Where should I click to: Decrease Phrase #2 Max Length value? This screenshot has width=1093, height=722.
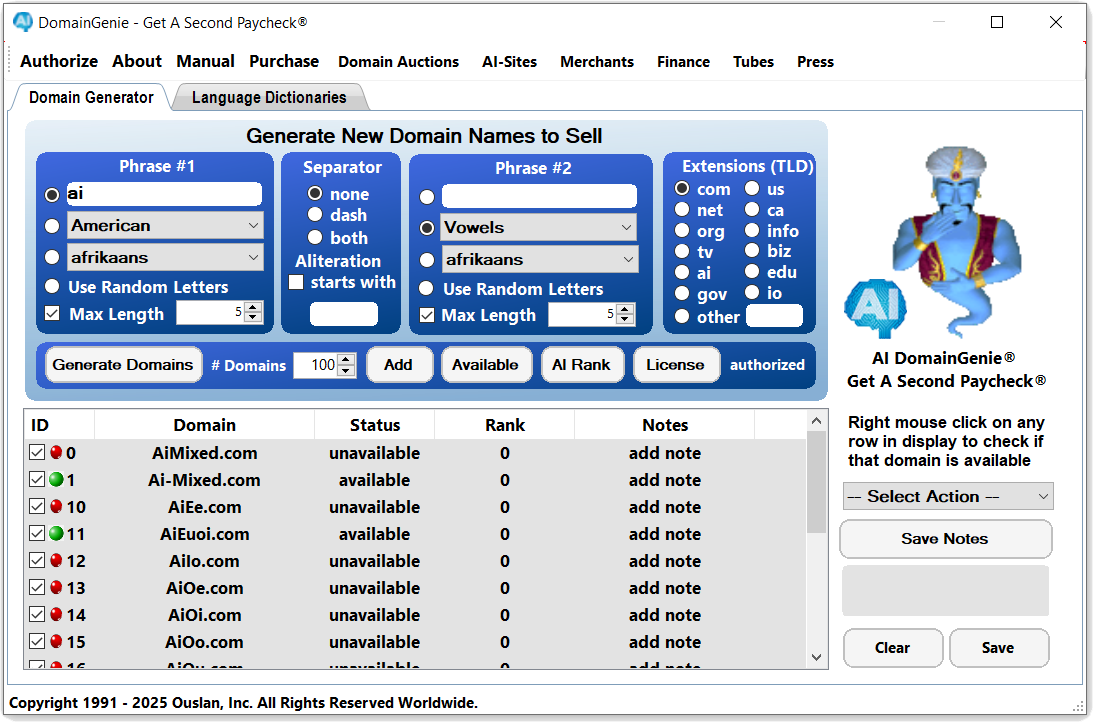(x=626, y=320)
